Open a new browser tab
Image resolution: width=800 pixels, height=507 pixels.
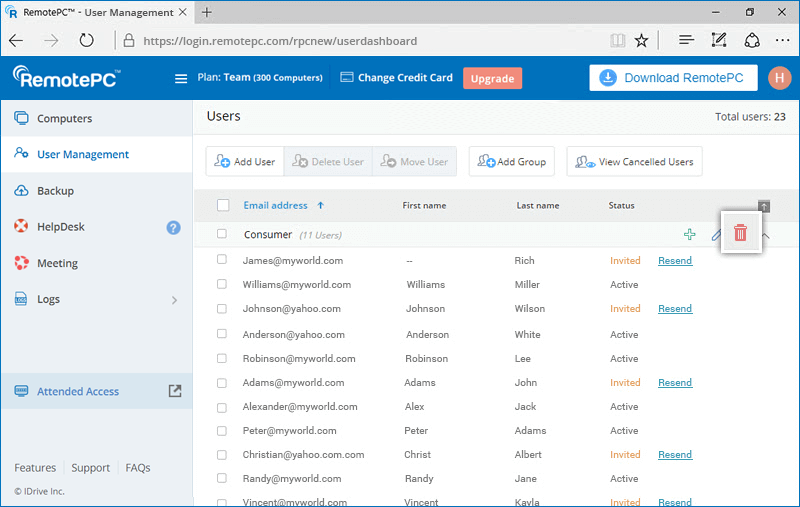coord(207,12)
